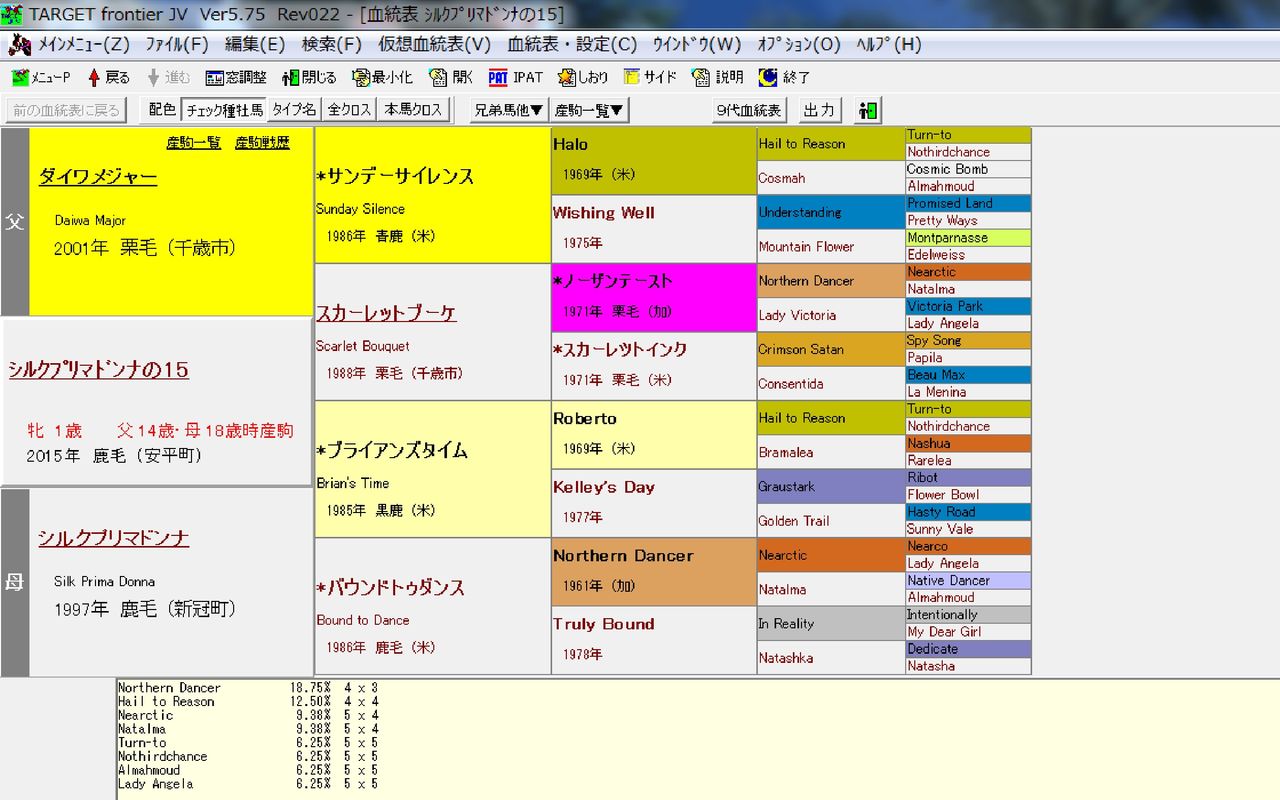
Task: Open the スカーレットブーケ pedigree link
Action: 386,313
